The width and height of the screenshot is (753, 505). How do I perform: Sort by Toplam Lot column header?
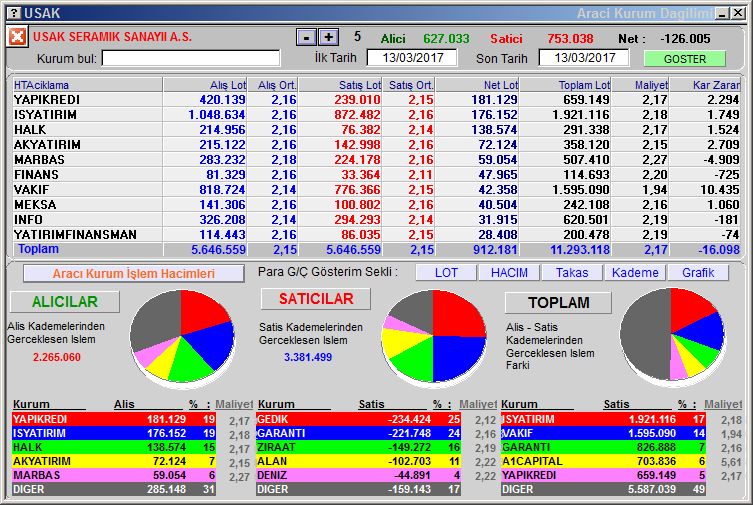[566, 85]
